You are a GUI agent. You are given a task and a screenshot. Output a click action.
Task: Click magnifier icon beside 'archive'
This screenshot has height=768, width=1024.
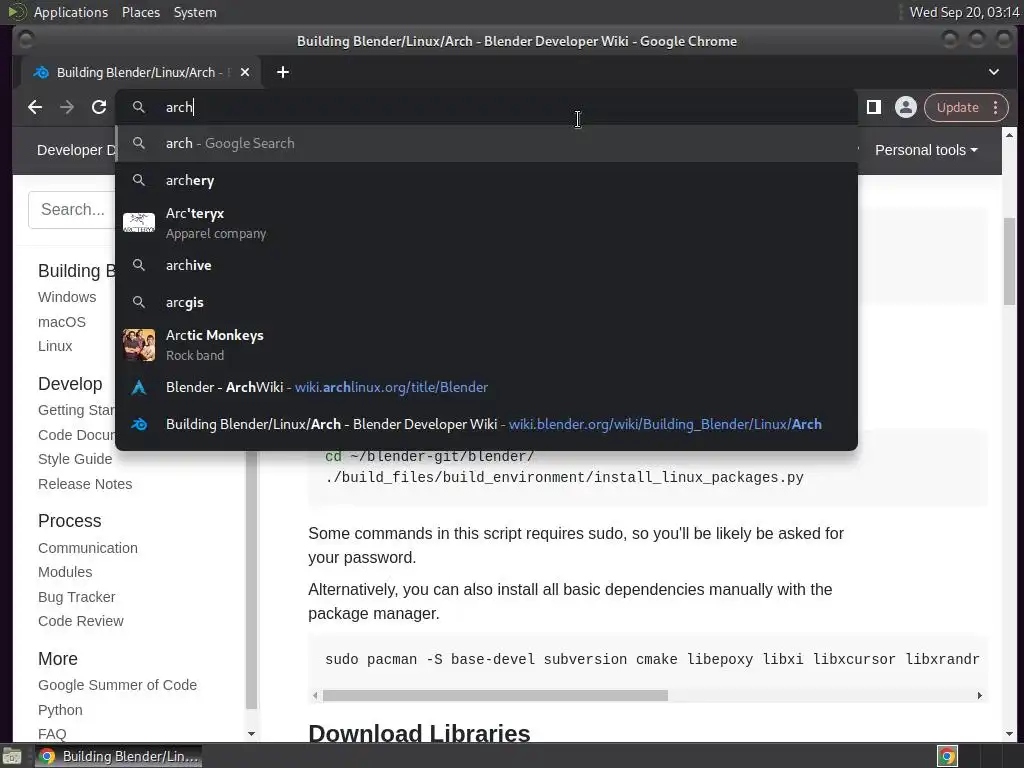tap(138, 264)
